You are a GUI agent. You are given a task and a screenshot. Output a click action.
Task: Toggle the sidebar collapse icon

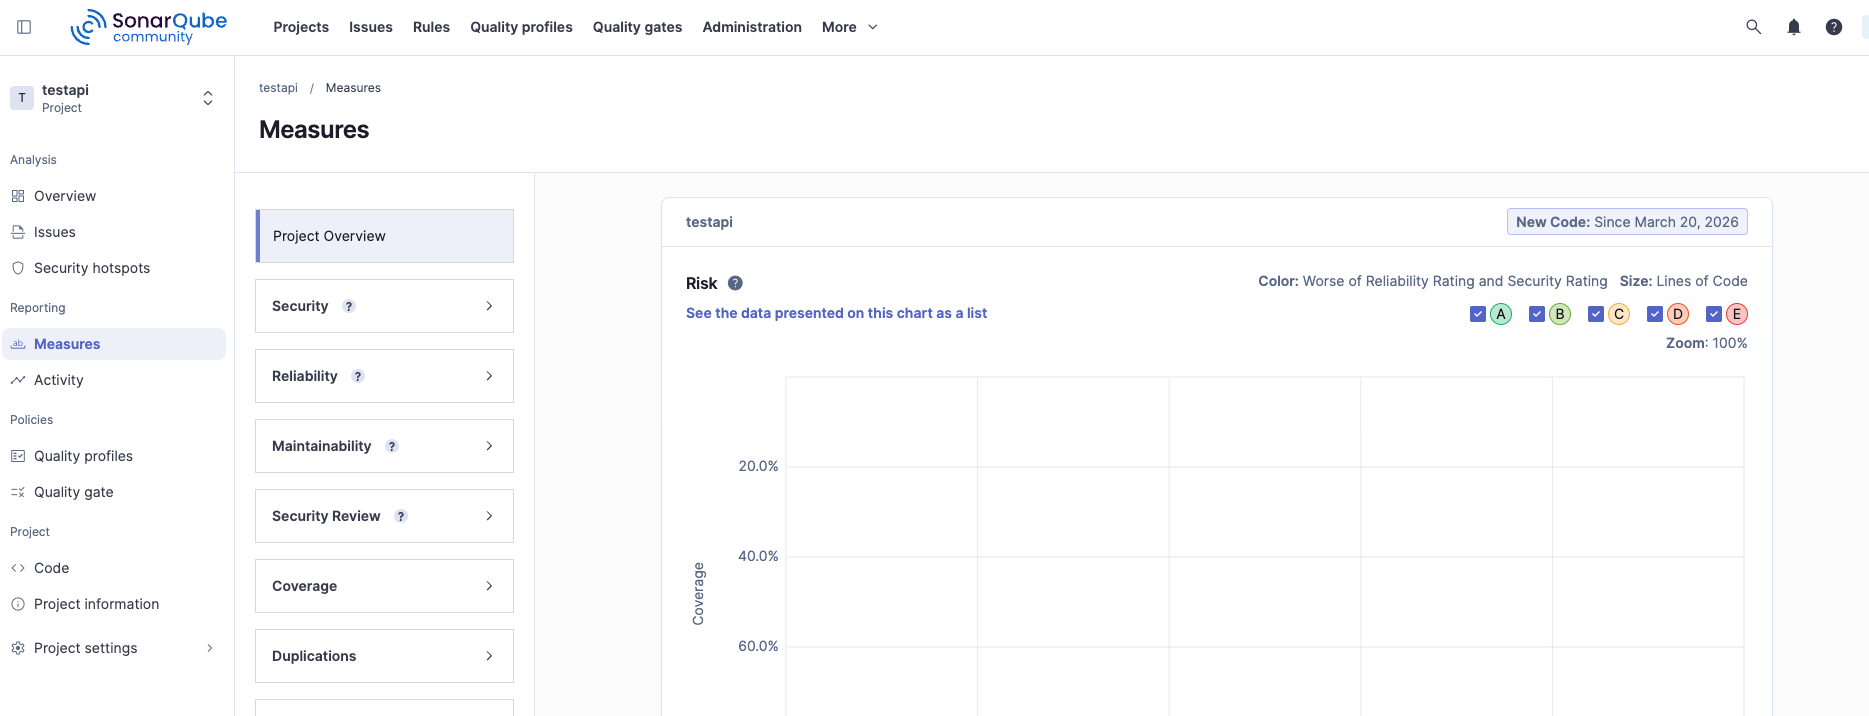24,27
